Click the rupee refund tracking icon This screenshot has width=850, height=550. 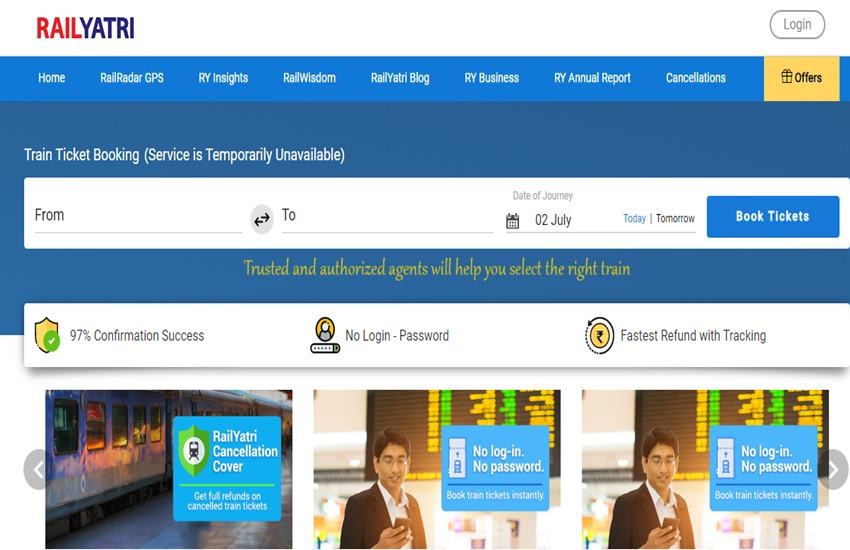600,335
